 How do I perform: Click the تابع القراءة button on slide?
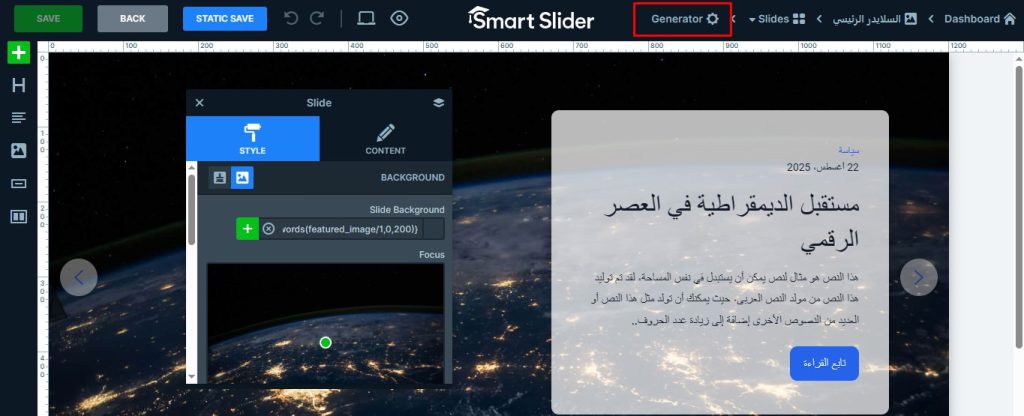point(824,364)
